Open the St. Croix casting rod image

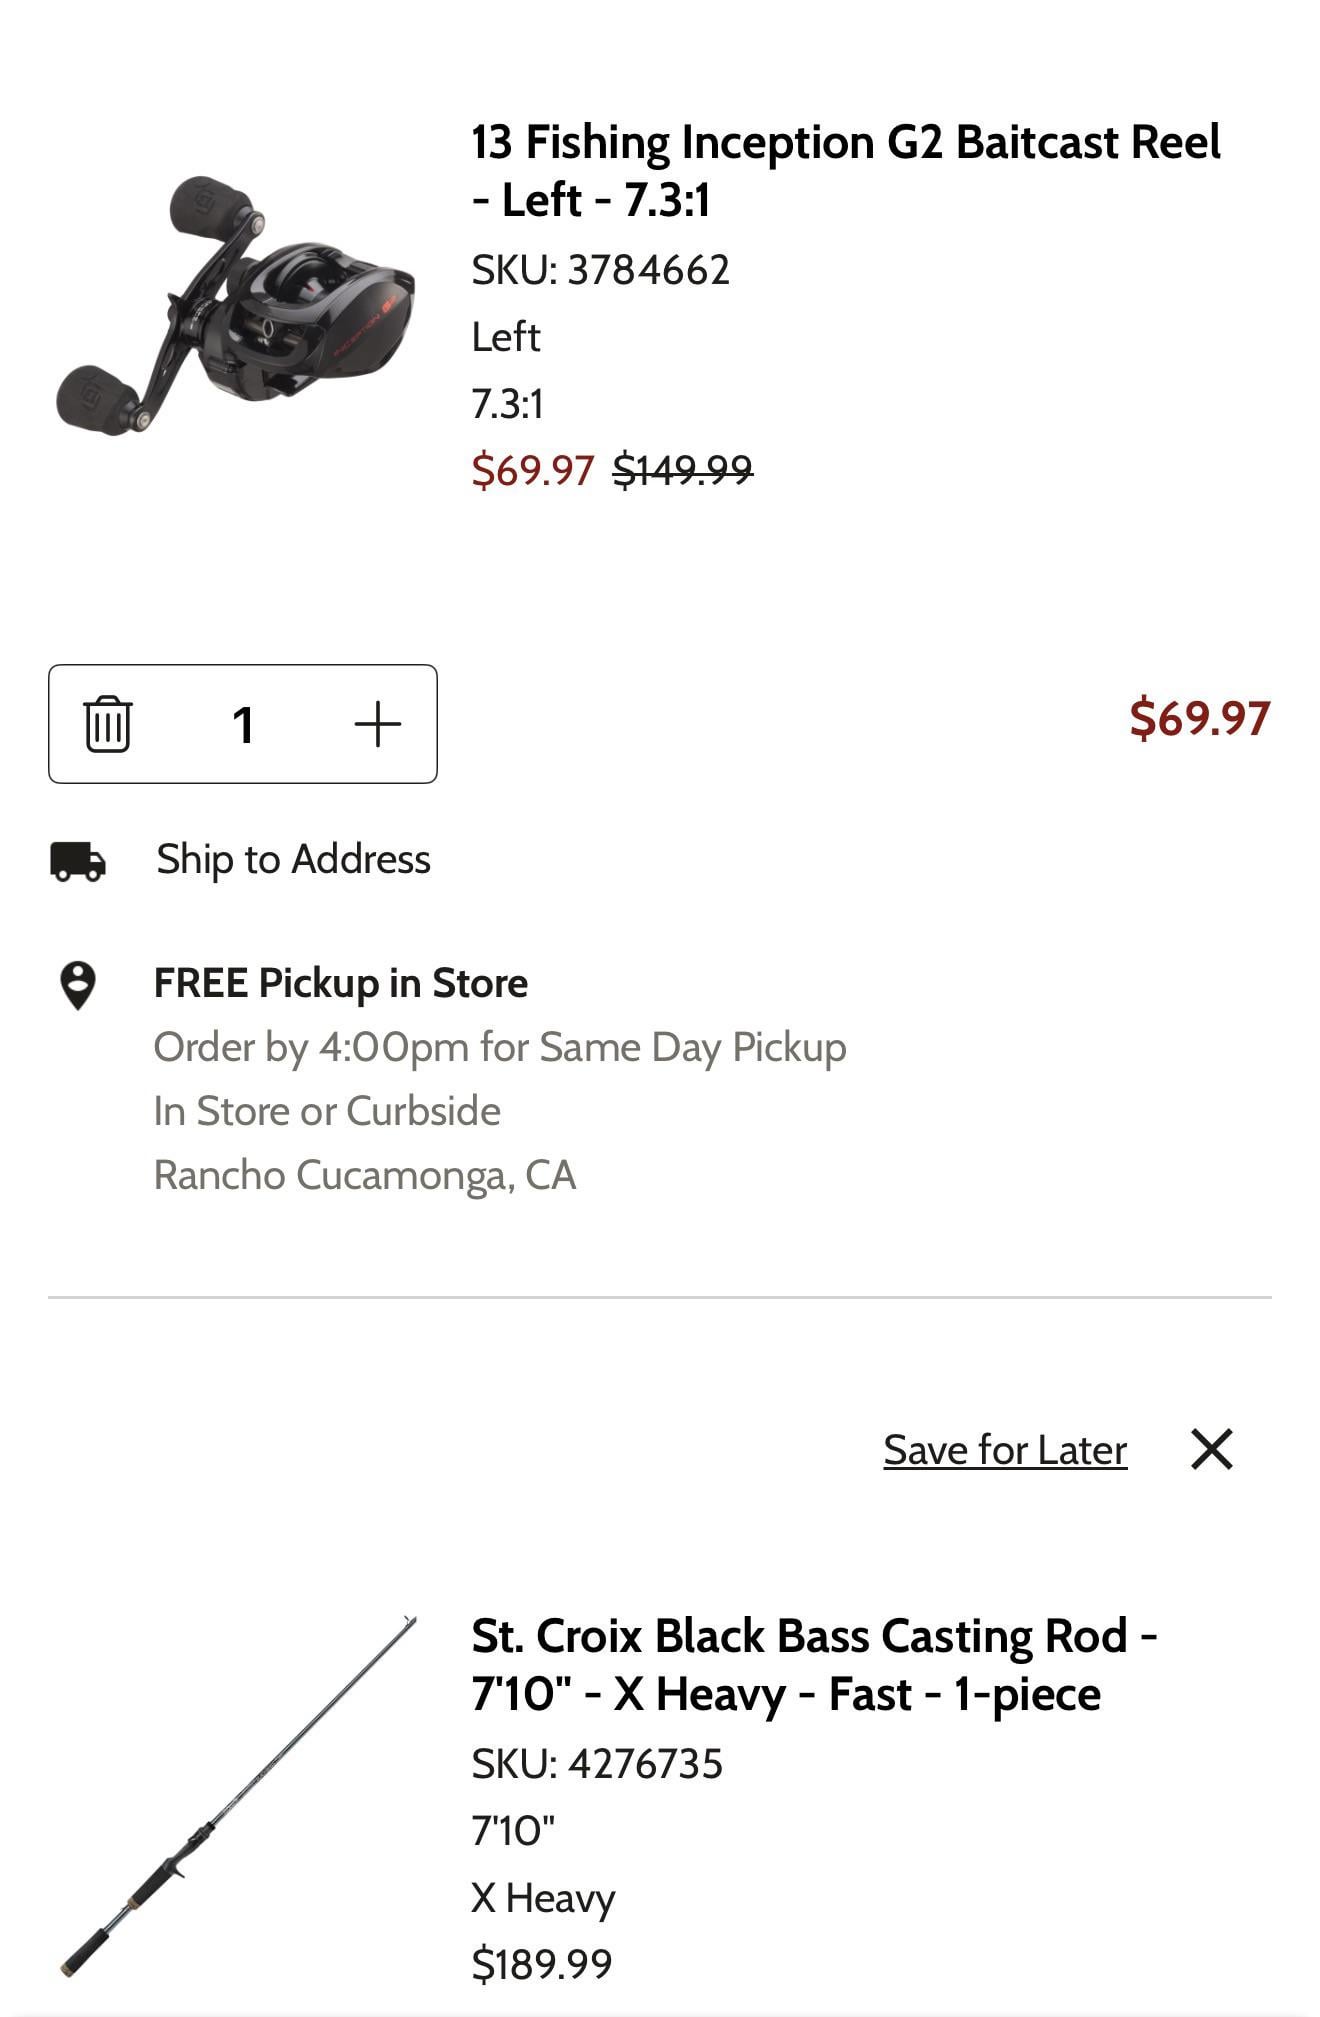[x=236, y=1796]
